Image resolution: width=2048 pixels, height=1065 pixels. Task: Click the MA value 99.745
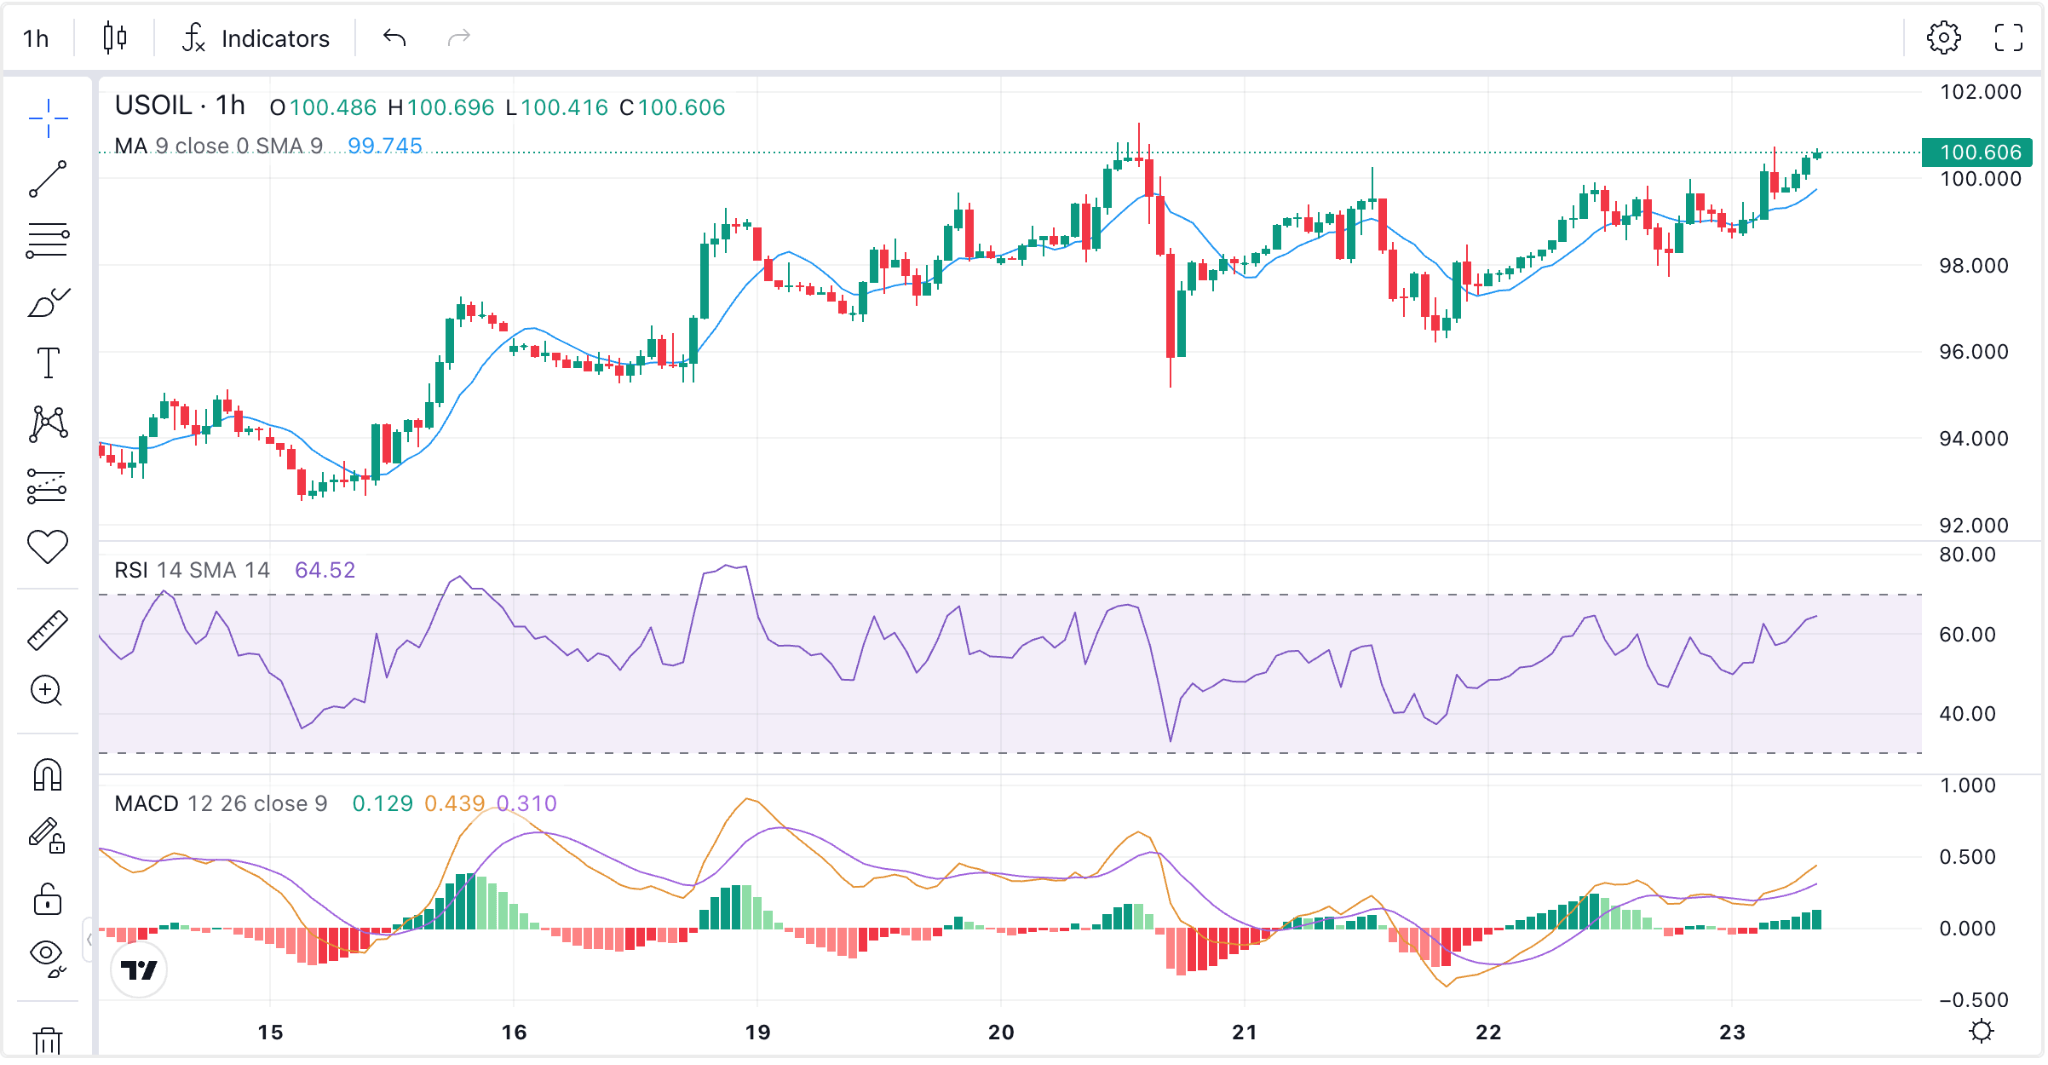[385, 146]
